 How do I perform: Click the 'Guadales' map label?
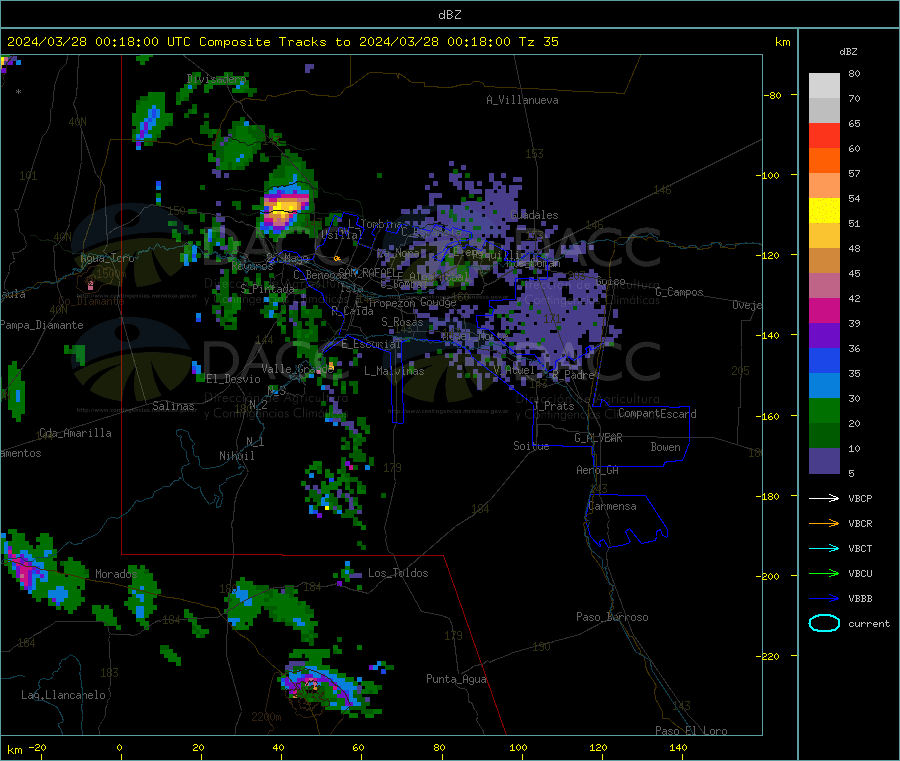click(534, 215)
